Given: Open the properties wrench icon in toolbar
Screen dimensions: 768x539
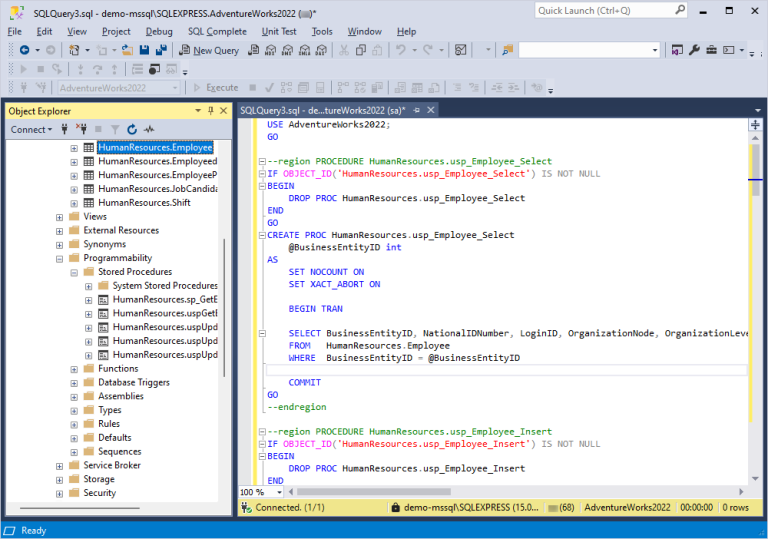Looking at the screenshot, I should [695, 50].
